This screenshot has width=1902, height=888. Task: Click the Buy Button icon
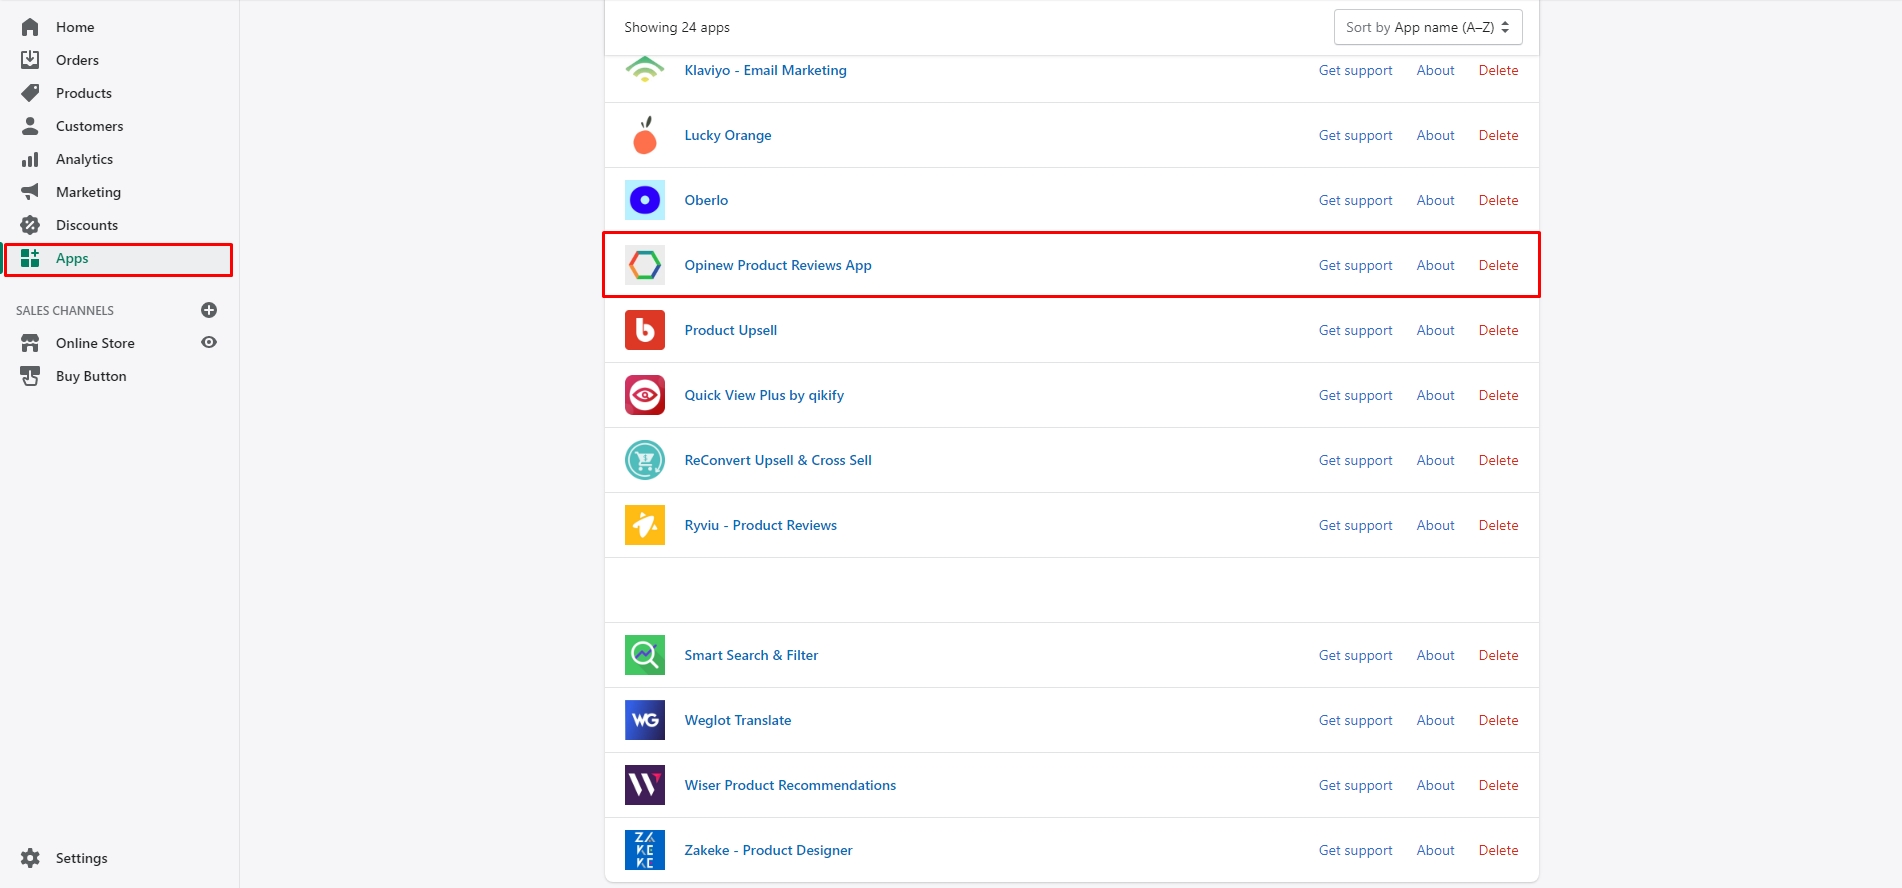point(30,376)
